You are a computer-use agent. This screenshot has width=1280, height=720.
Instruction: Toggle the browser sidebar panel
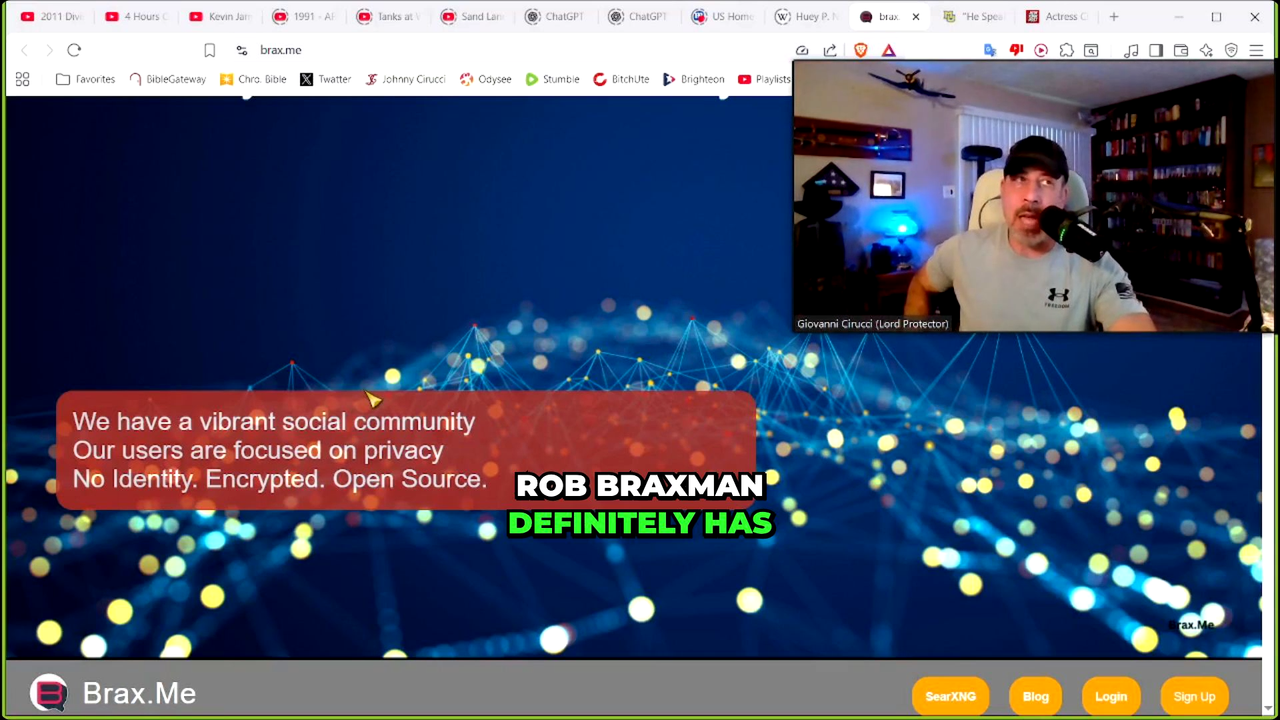(x=1156, y=50)
